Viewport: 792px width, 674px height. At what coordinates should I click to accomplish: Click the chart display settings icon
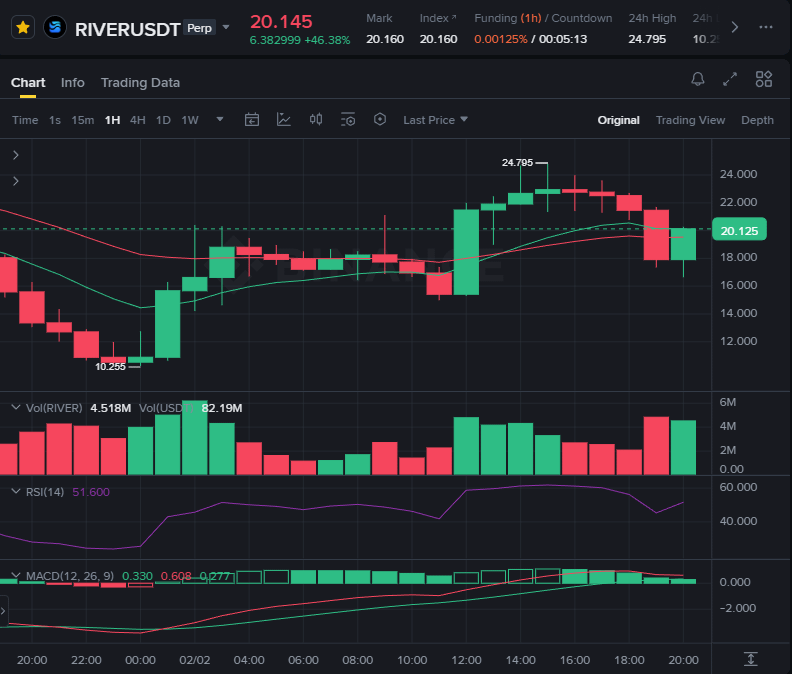click(348, 120)
